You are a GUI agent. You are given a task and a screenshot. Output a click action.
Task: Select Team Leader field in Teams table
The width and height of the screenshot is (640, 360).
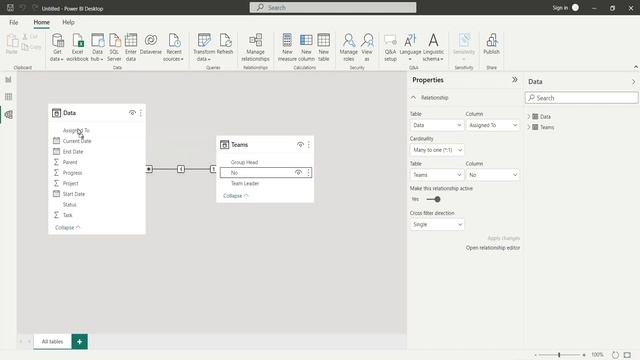pyautogui.click(x=245, y=184)
